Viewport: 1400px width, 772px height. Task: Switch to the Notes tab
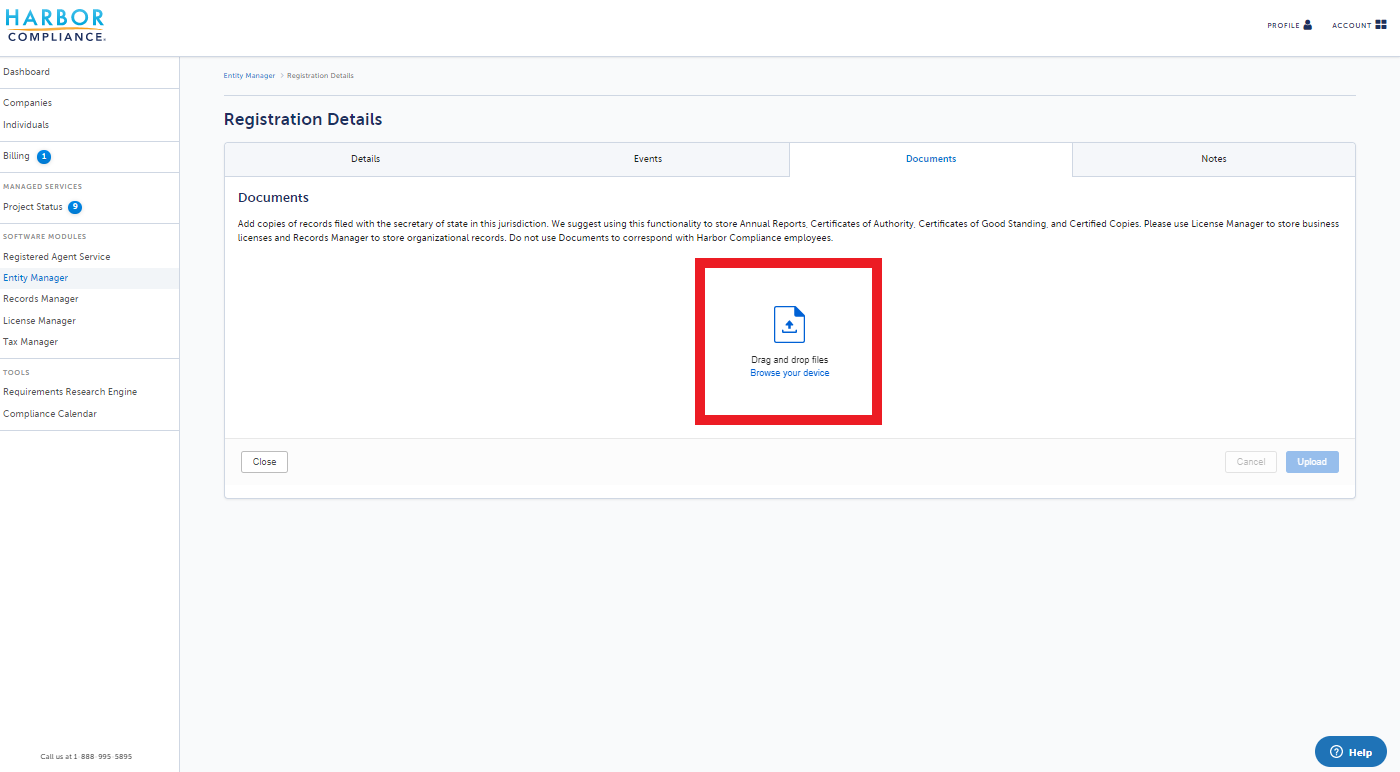click(1214, 159)
